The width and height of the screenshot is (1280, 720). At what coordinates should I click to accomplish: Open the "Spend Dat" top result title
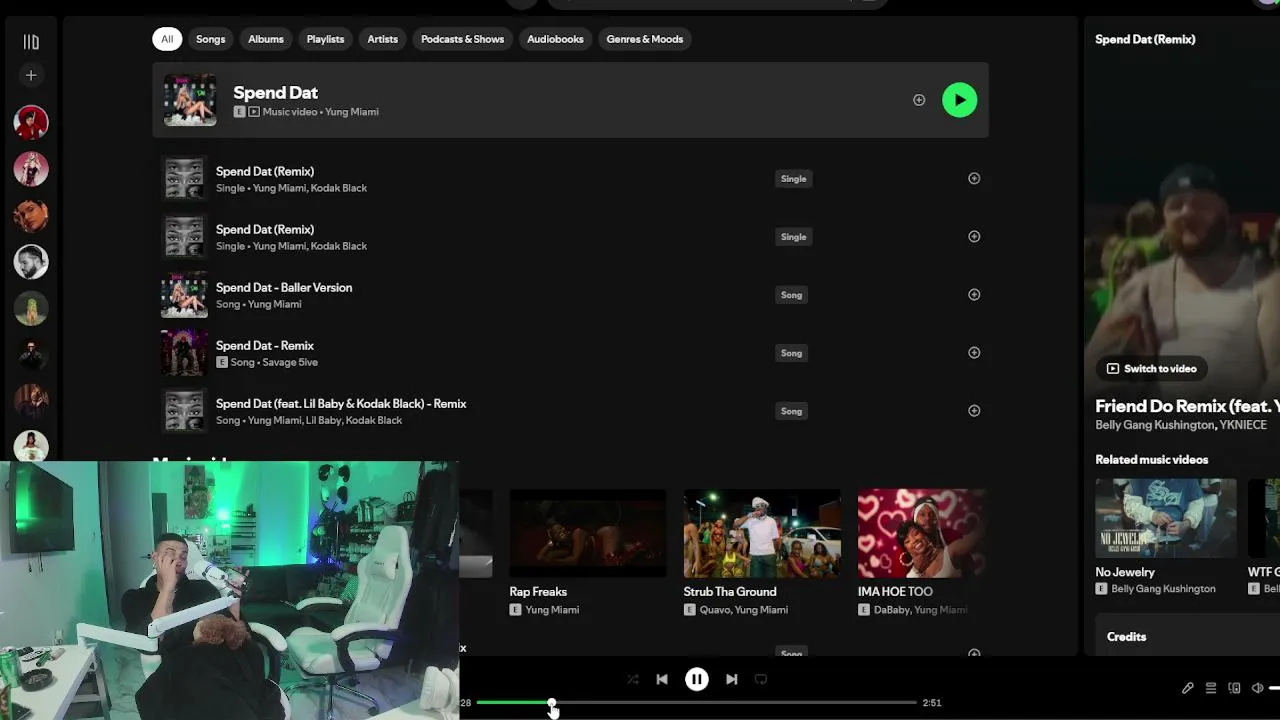275,92
